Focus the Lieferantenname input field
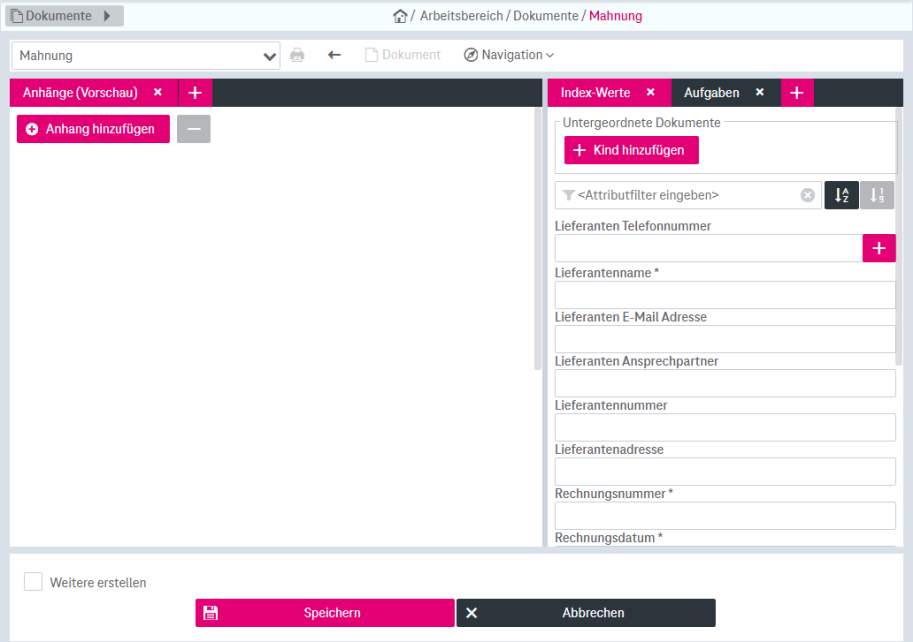Screen dimensions: 913x642 pyautogui.click(x=725, y=295)
